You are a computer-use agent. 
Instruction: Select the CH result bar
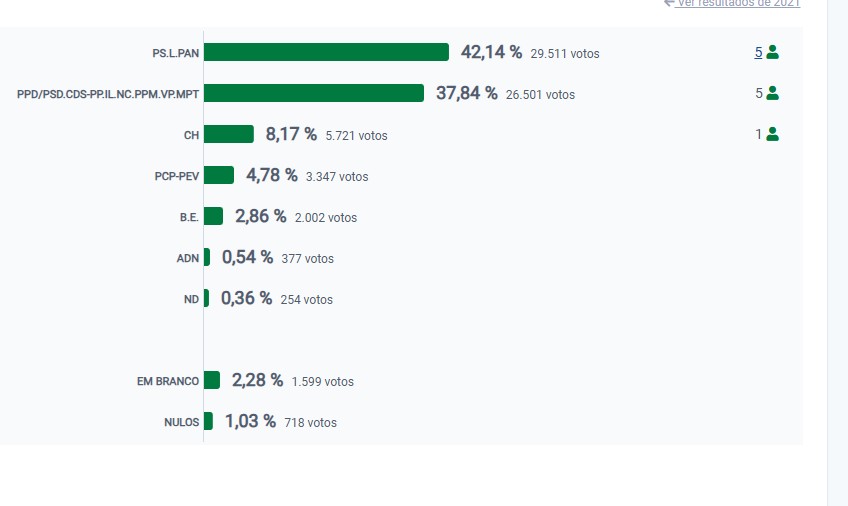tap(229, 134)
